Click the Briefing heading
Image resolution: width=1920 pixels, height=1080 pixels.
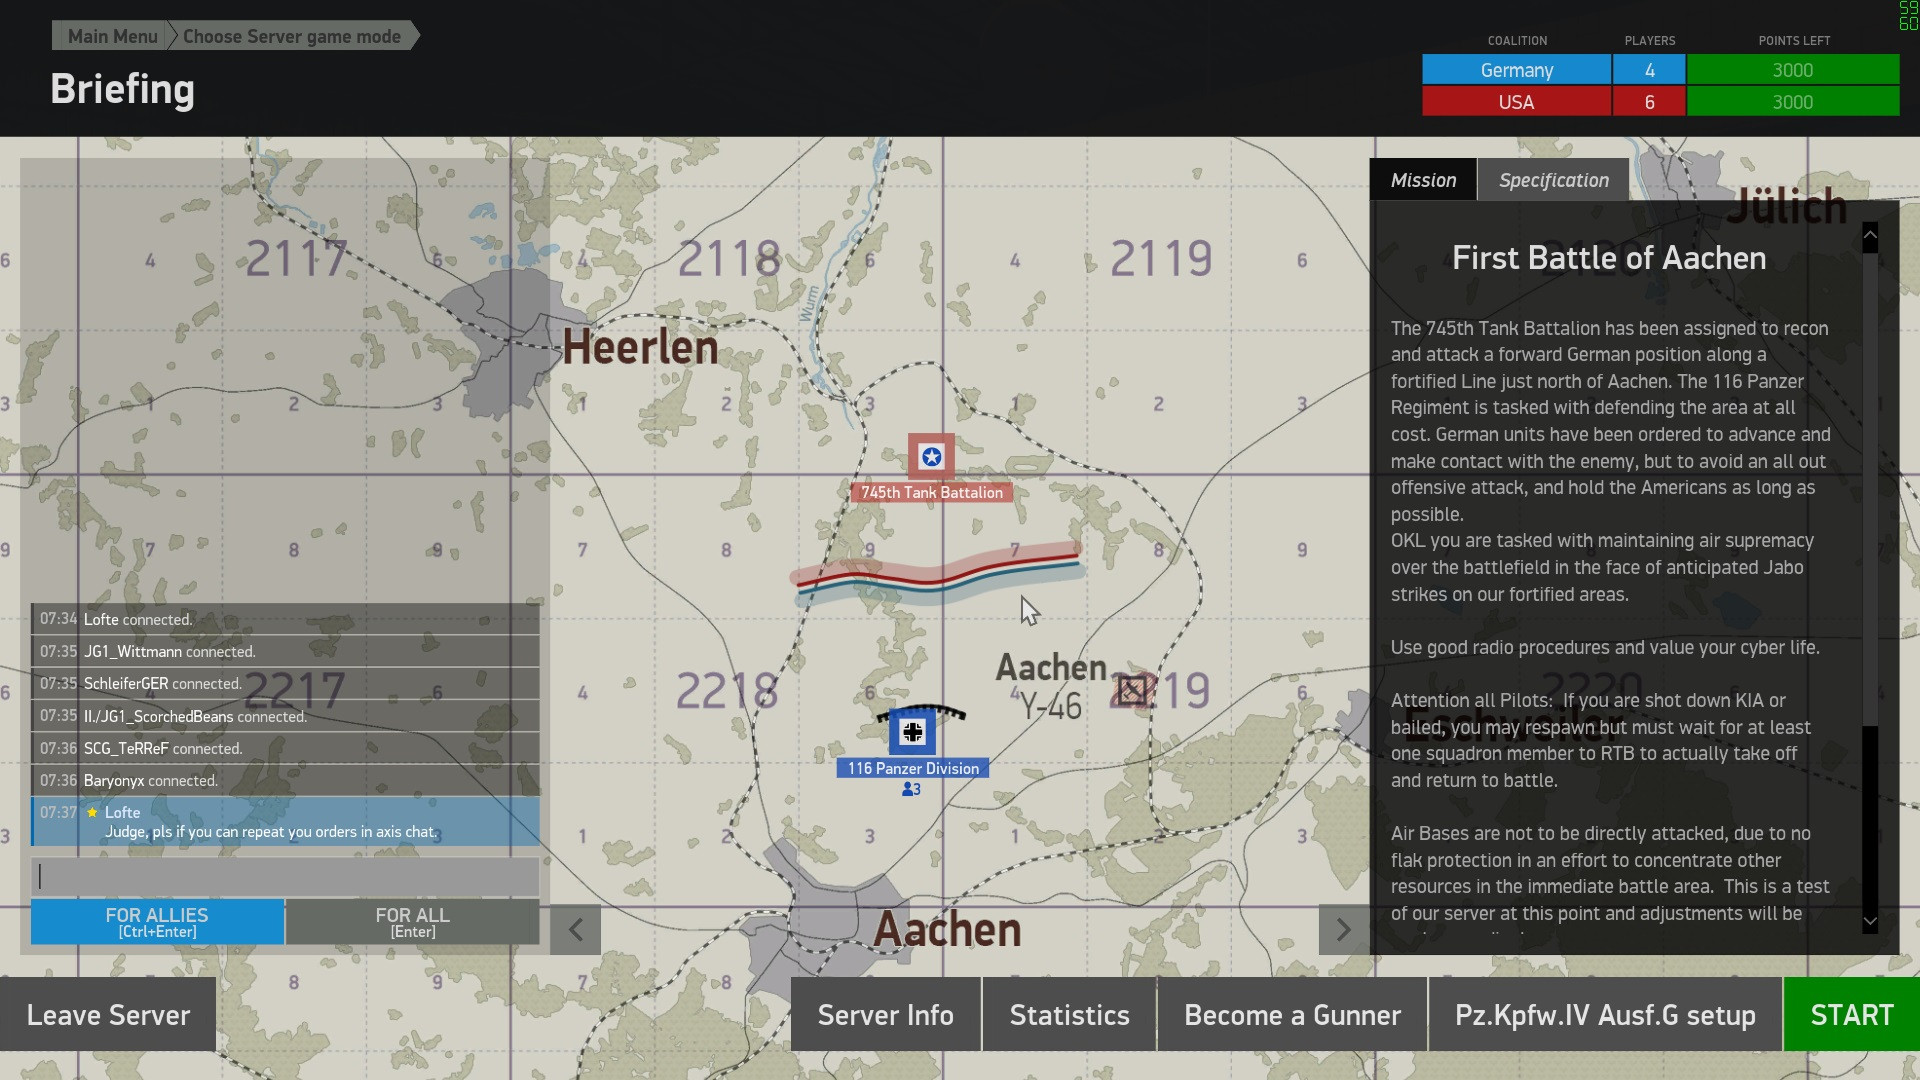122,90
